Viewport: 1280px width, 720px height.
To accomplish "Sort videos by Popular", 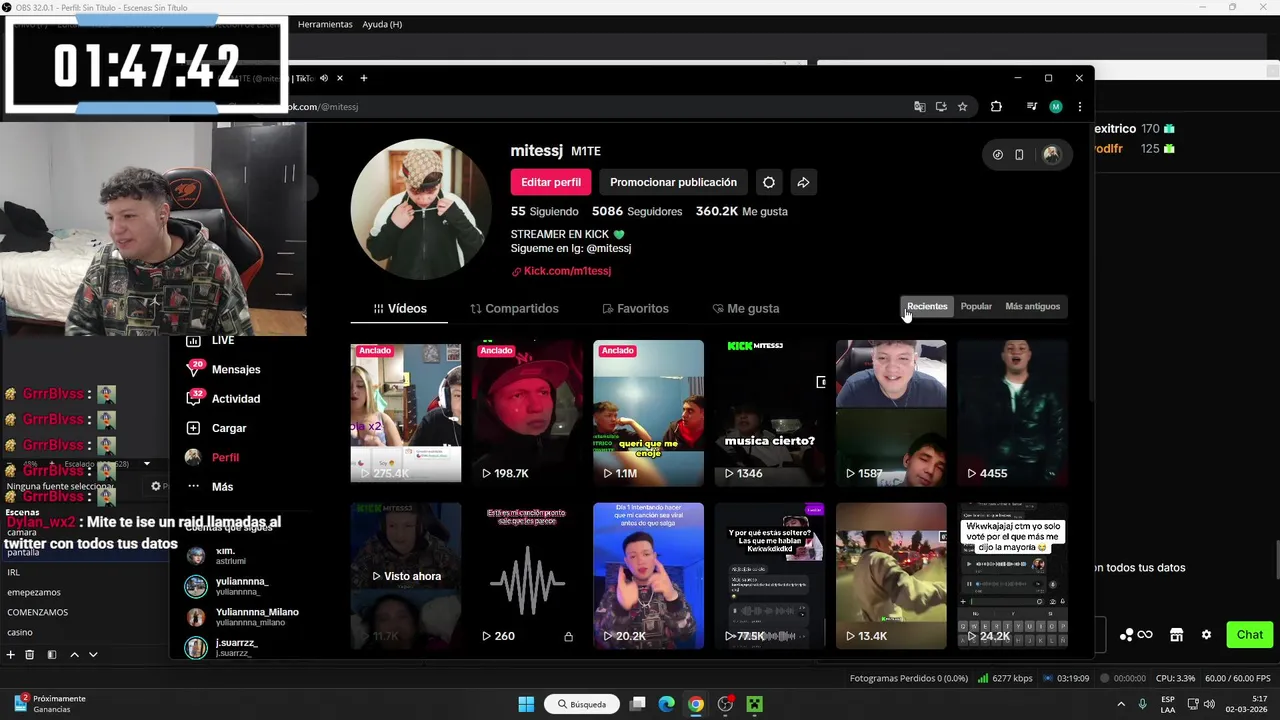I will (976, 307).
